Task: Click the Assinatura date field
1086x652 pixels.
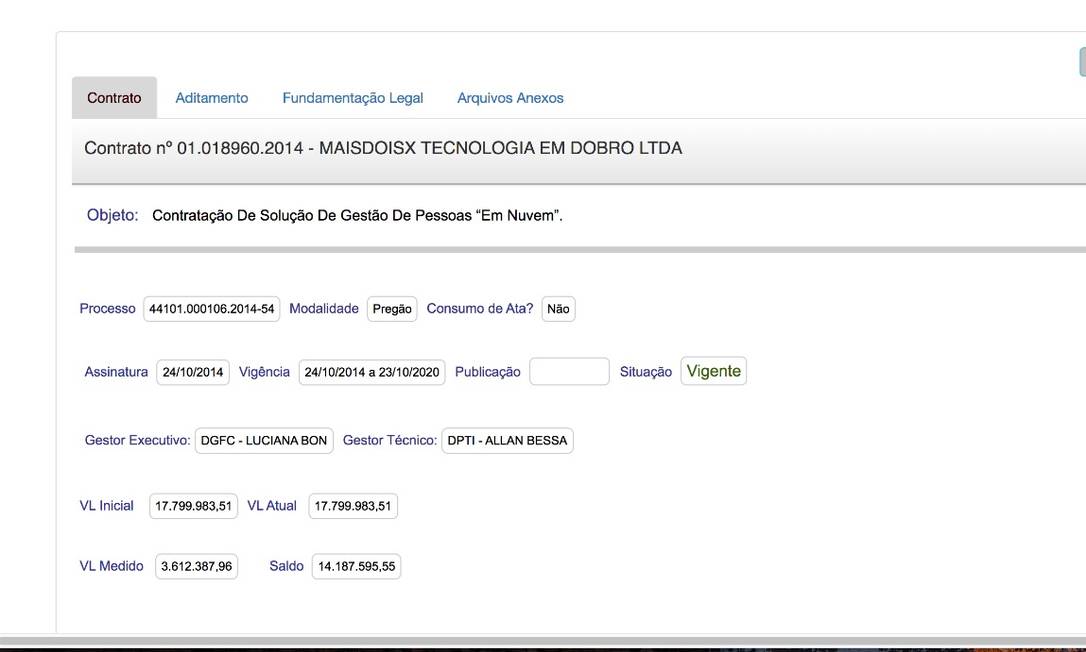Action: click(x=193, y=372)
